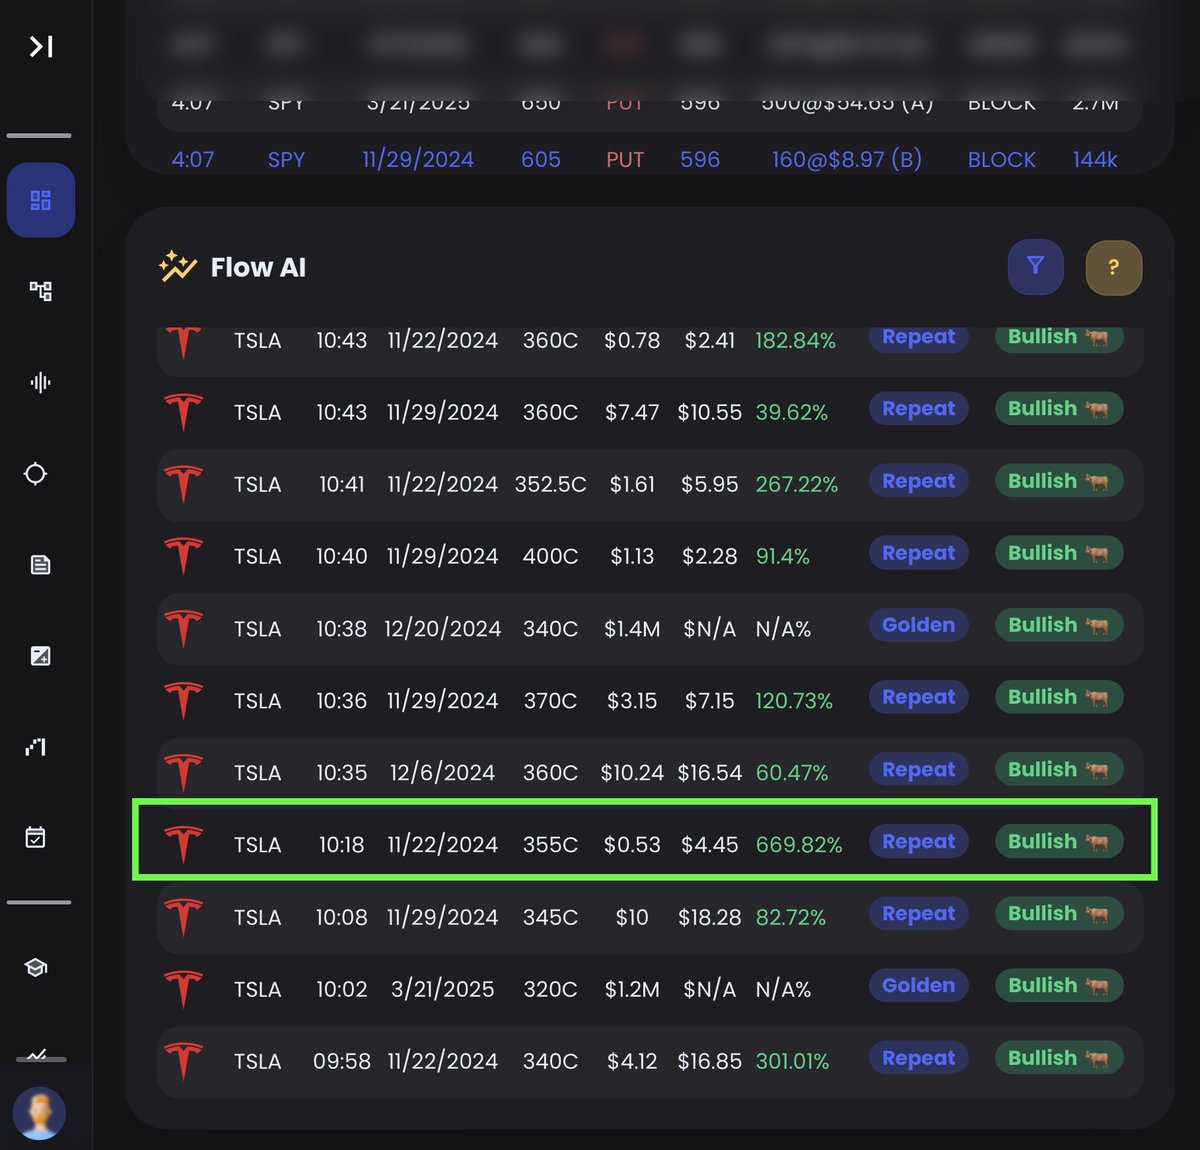Click Tesla logo in the 10:36 370C row
Viewport: 1200px width, 1150px height.
click(x=183, y=701)
